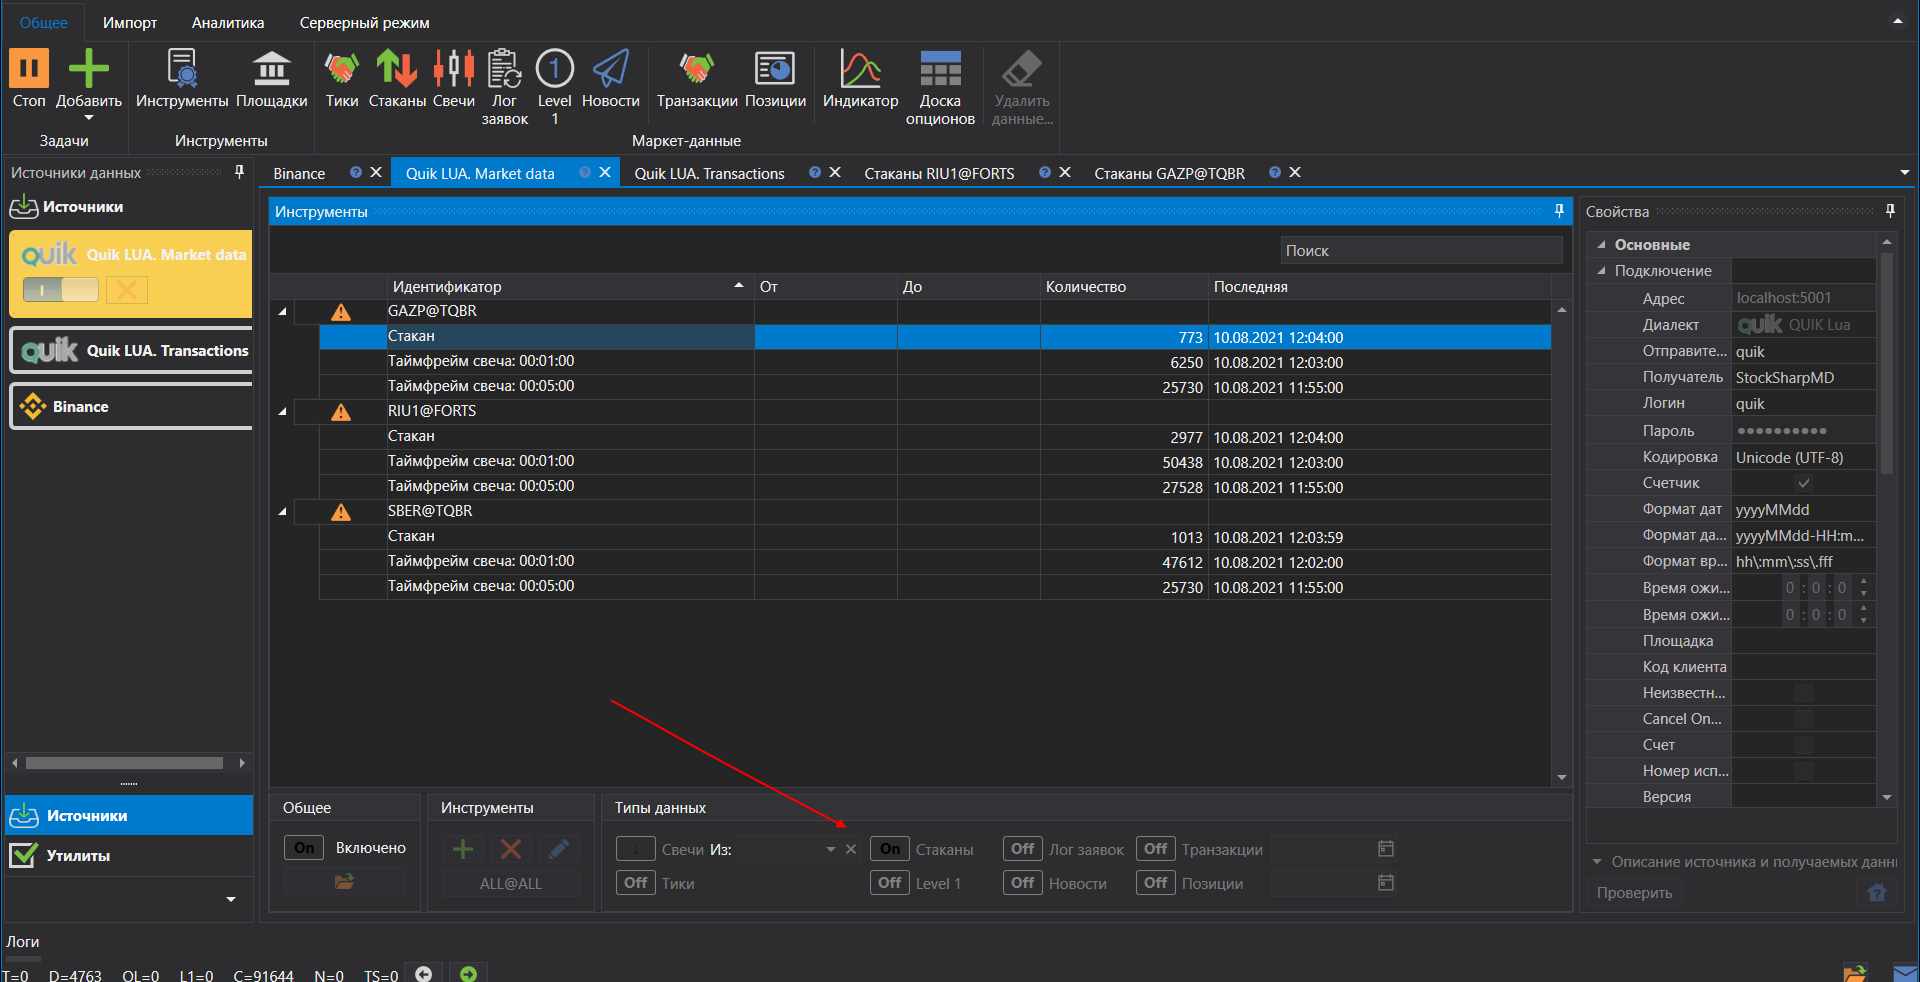Open Стаканы GAZP@TQBR tab
Image resolution: width=1920 pixels, height=982 pixels.
pyautogui.click(x=1169, y=173)
